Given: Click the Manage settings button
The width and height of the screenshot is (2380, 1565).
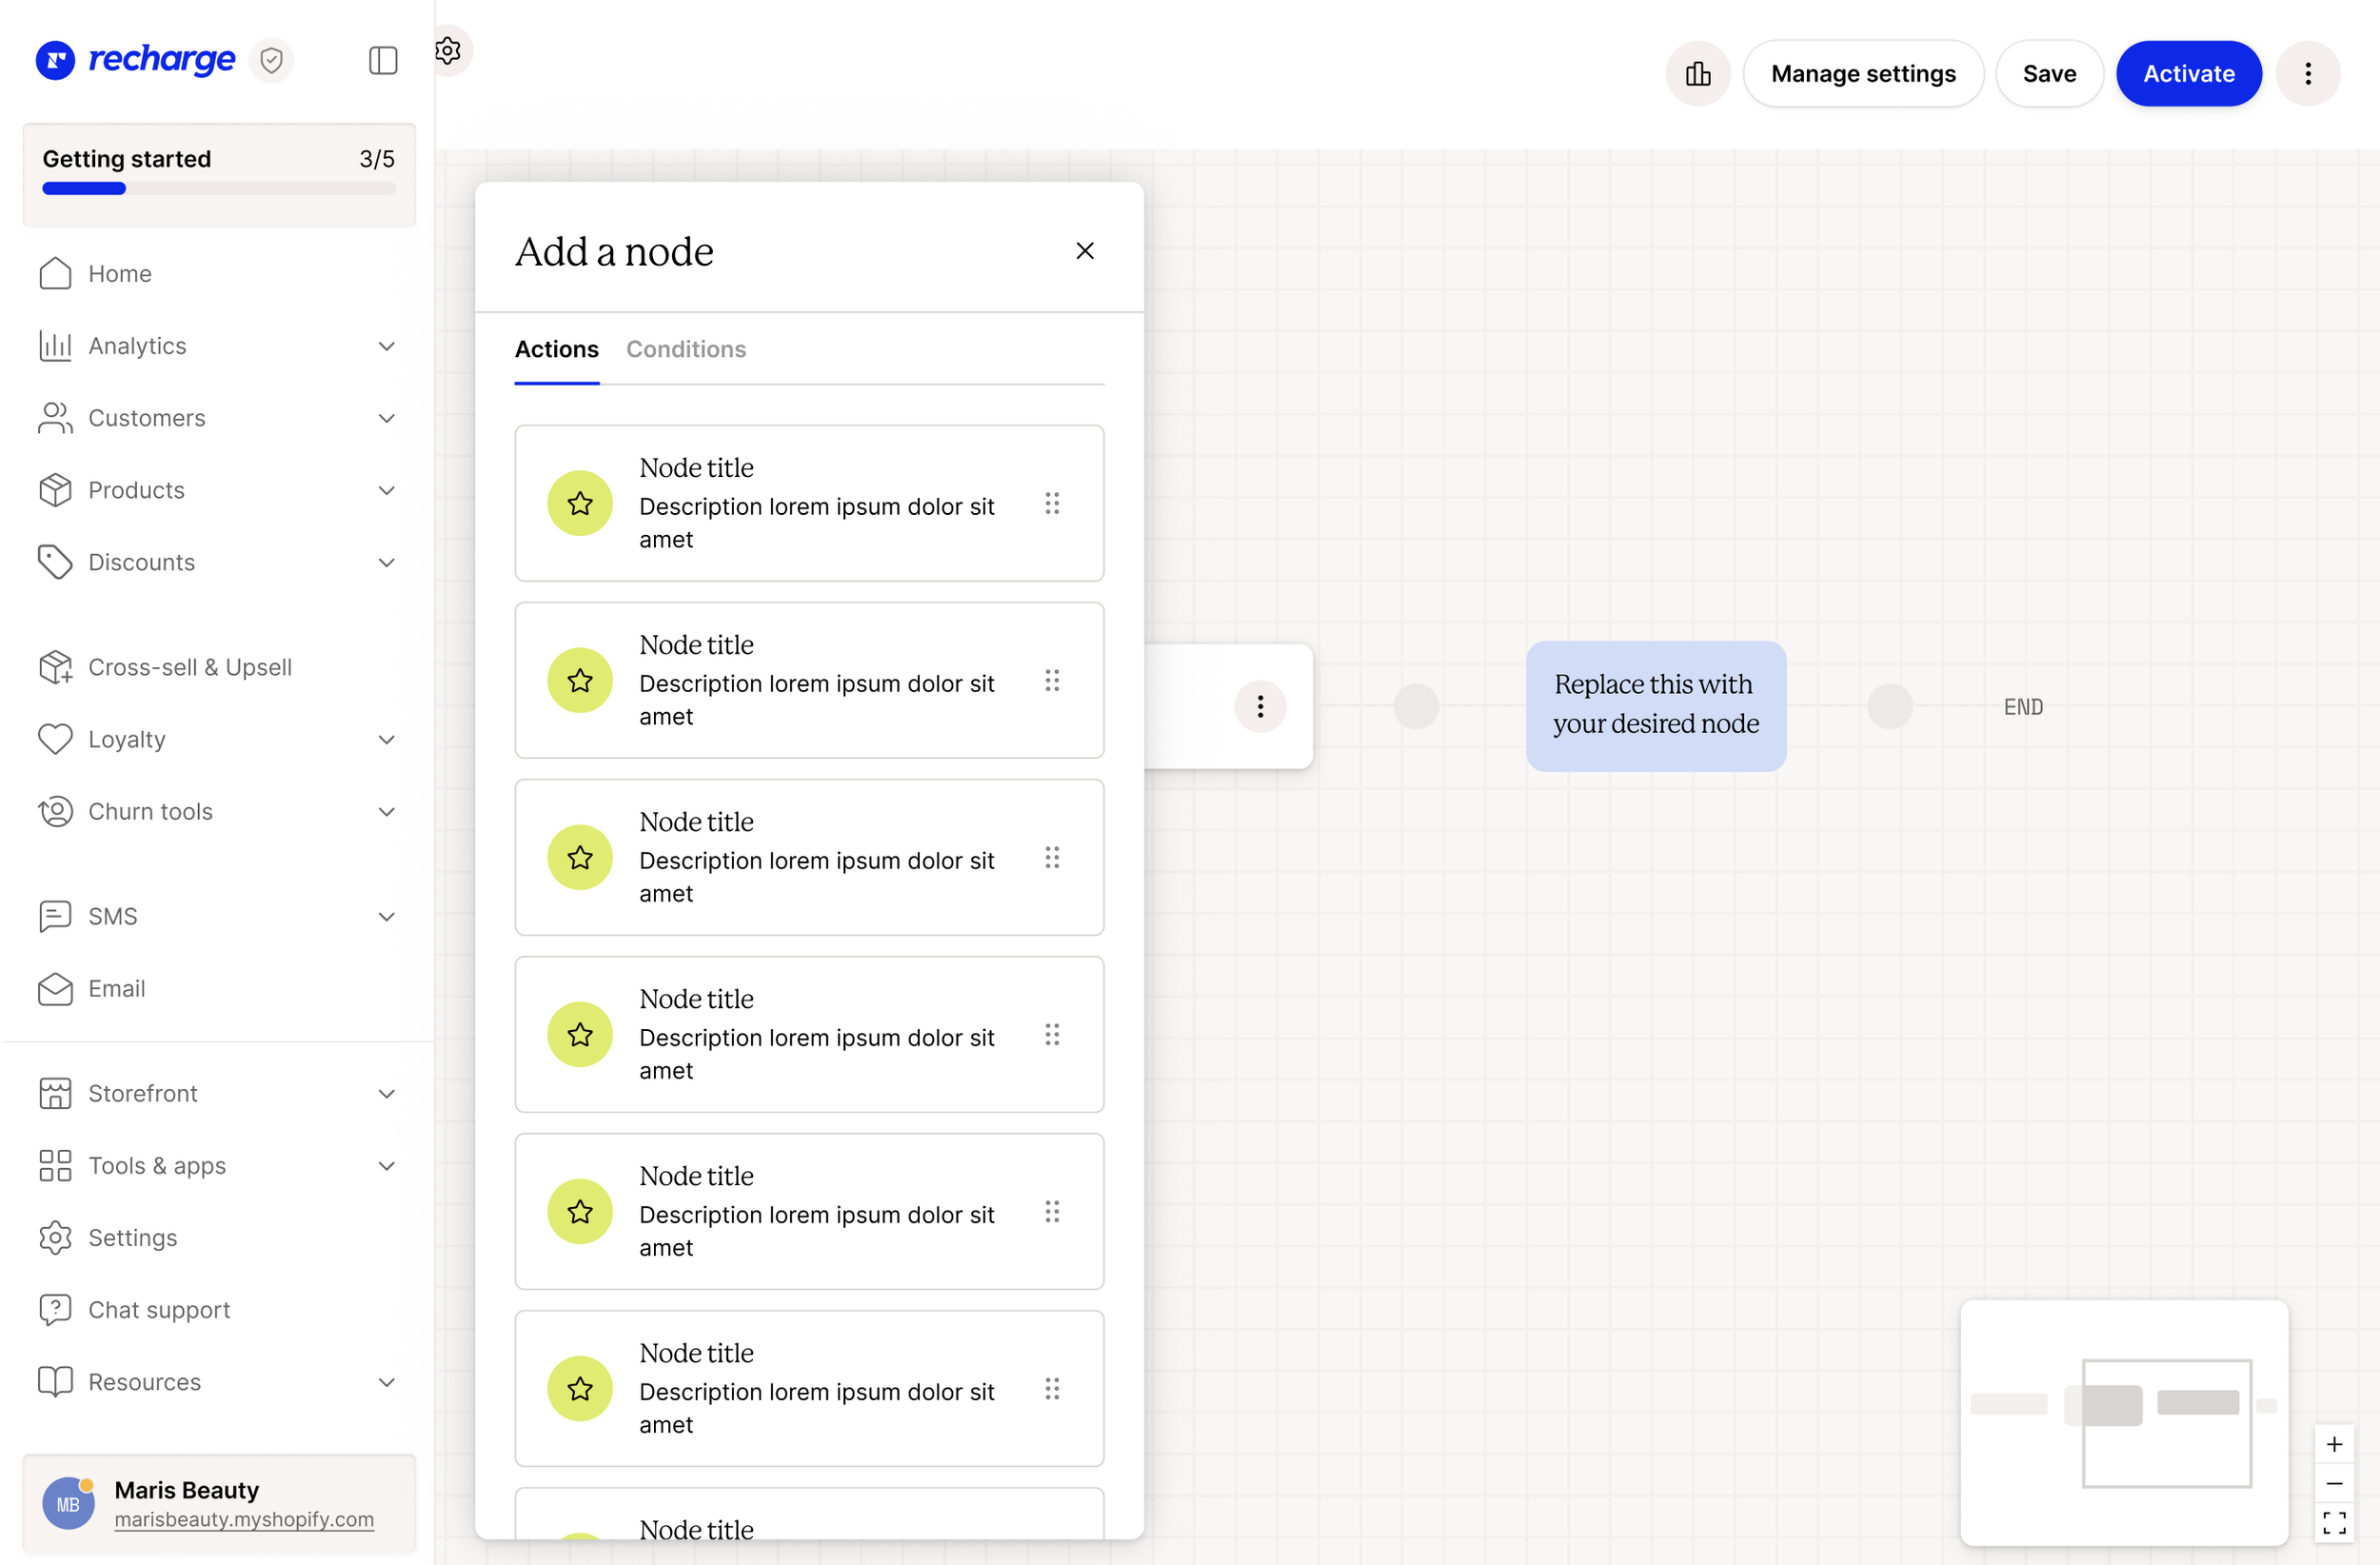Looking at the screenshot, I should [1863, 73].
